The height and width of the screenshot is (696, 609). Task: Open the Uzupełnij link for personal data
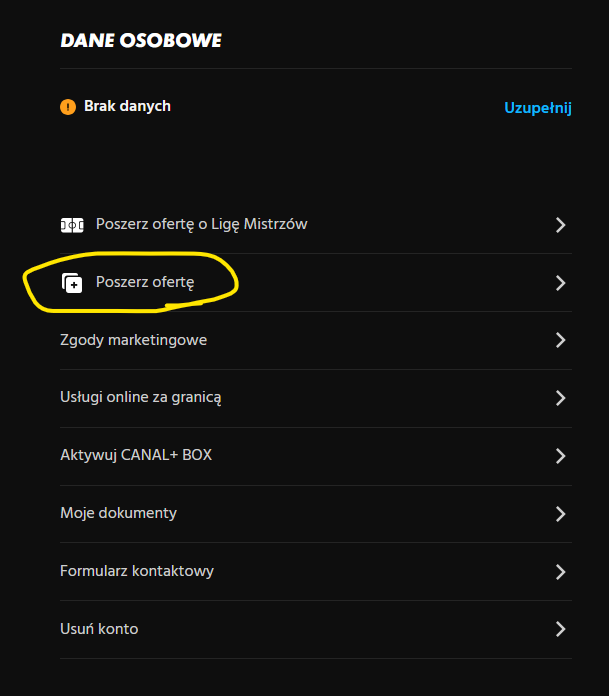537,107
